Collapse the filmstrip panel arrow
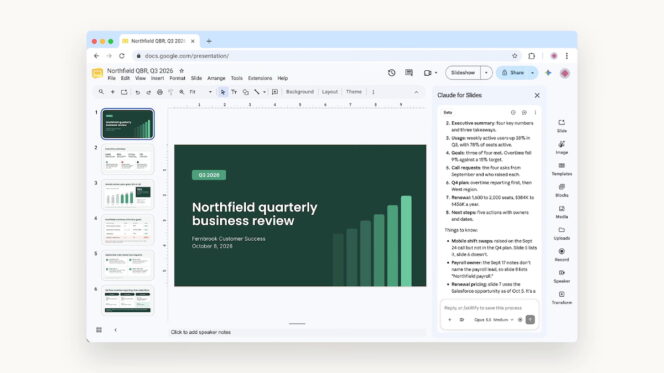 tap(116, 330)
